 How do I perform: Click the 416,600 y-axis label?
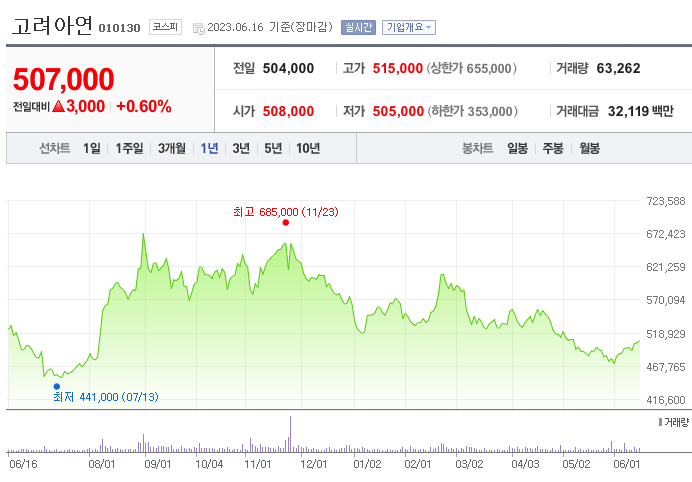coord(666,400)
